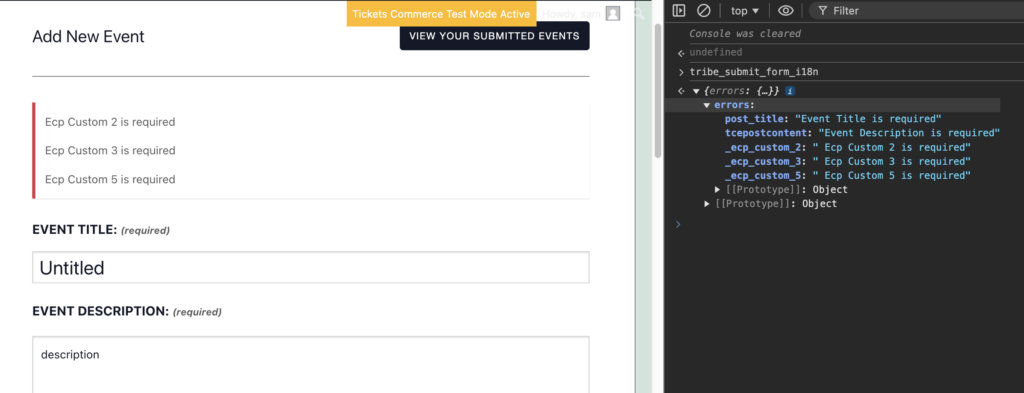Image resolution: width=1024 pixels, height=393 pixels.
Task: Toggle the console sidebar panel icon
Action: click(x=679, y=10)
